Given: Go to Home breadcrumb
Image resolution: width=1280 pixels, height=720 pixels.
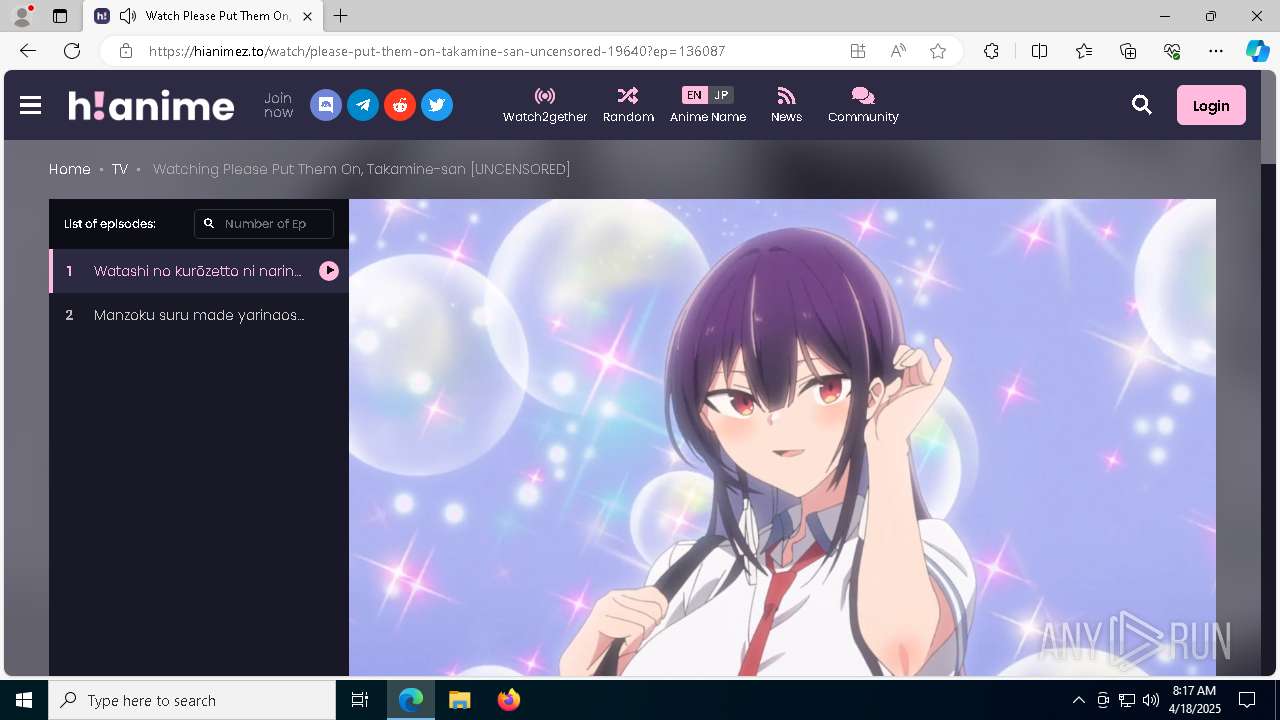Looking at the screenshot, I should tap(70, 169).
